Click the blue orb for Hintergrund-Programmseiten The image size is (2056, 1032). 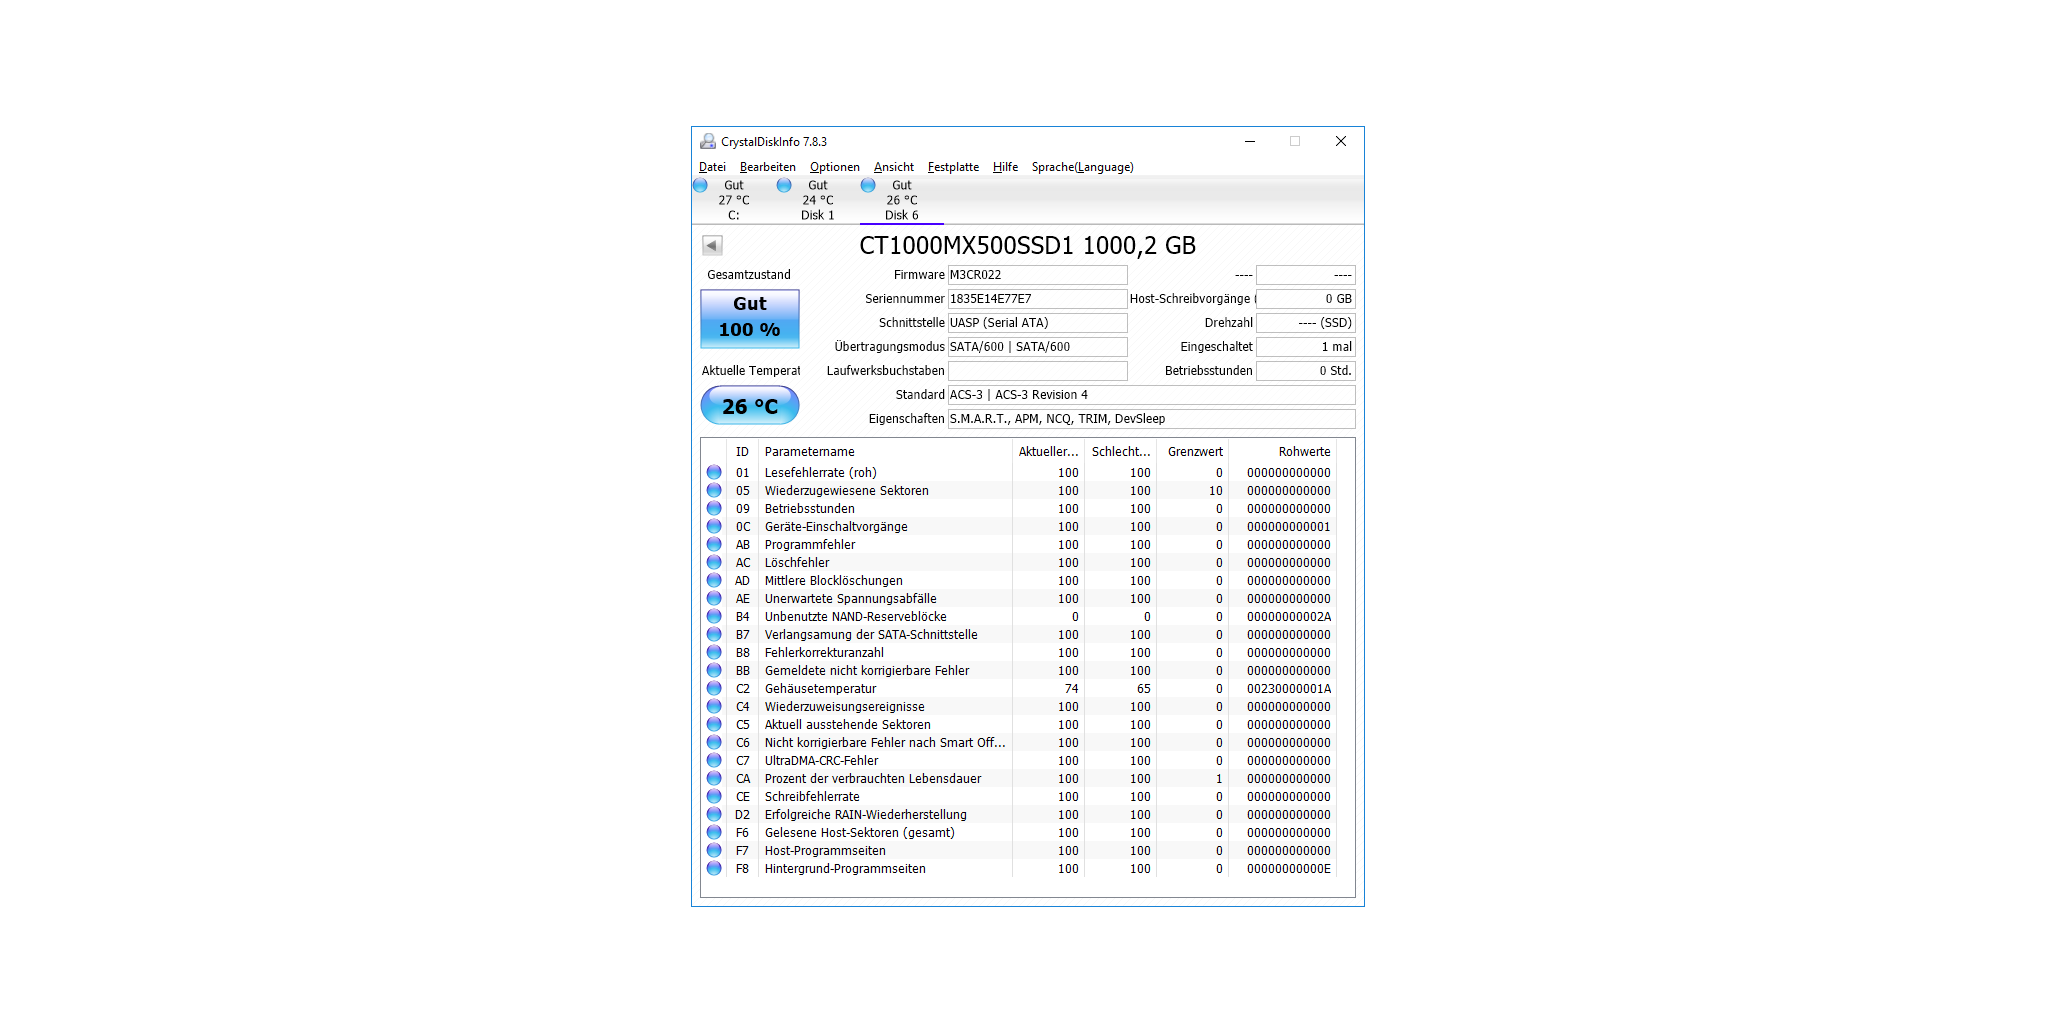click(714, 868)
